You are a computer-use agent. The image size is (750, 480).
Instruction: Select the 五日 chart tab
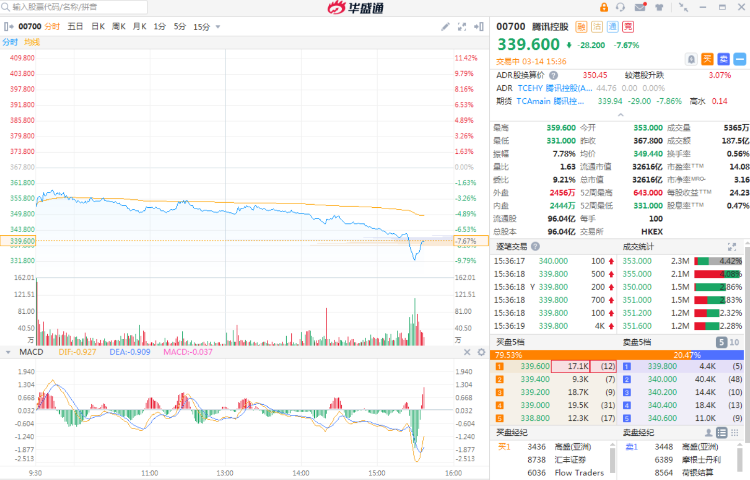tap(75, 27)
